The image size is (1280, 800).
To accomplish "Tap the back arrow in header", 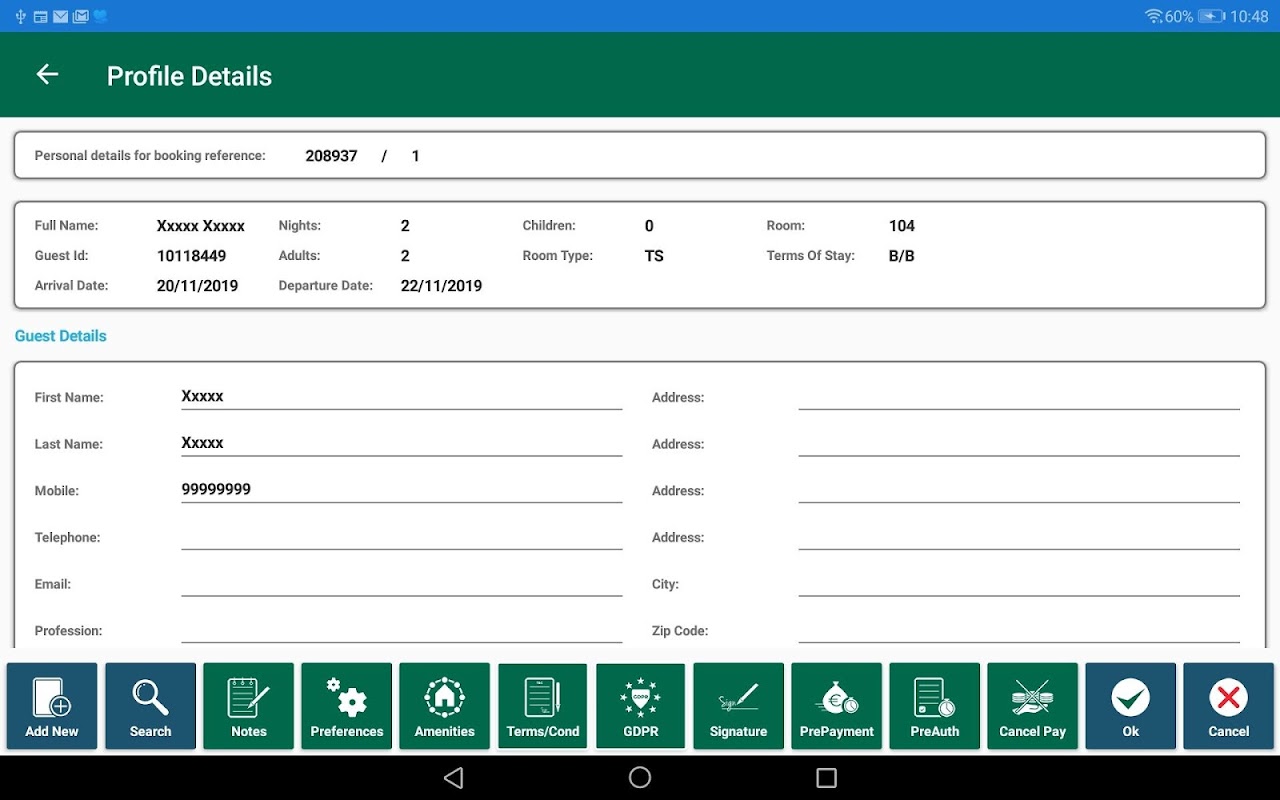I will point(47,75).
